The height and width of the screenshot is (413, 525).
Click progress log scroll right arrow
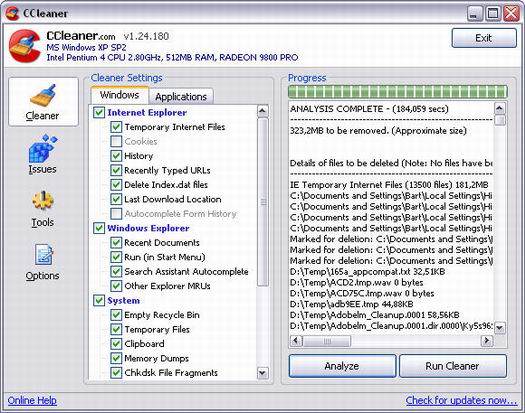coord(486,341)
